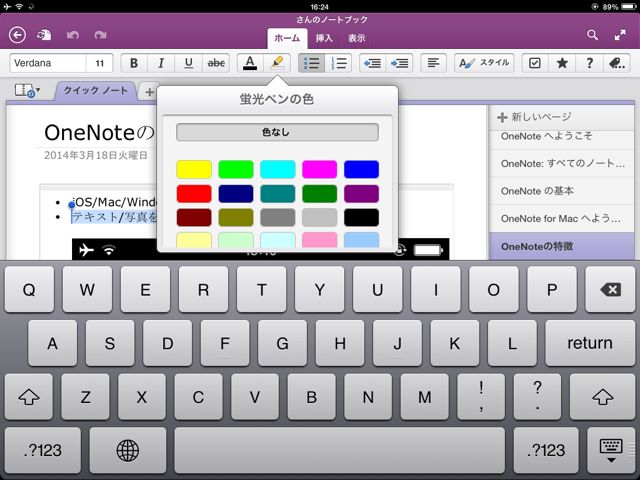Tap the highlighter pen icon
Image resolution: width=640 pixels, height=480 pixels.
(277, 63)
